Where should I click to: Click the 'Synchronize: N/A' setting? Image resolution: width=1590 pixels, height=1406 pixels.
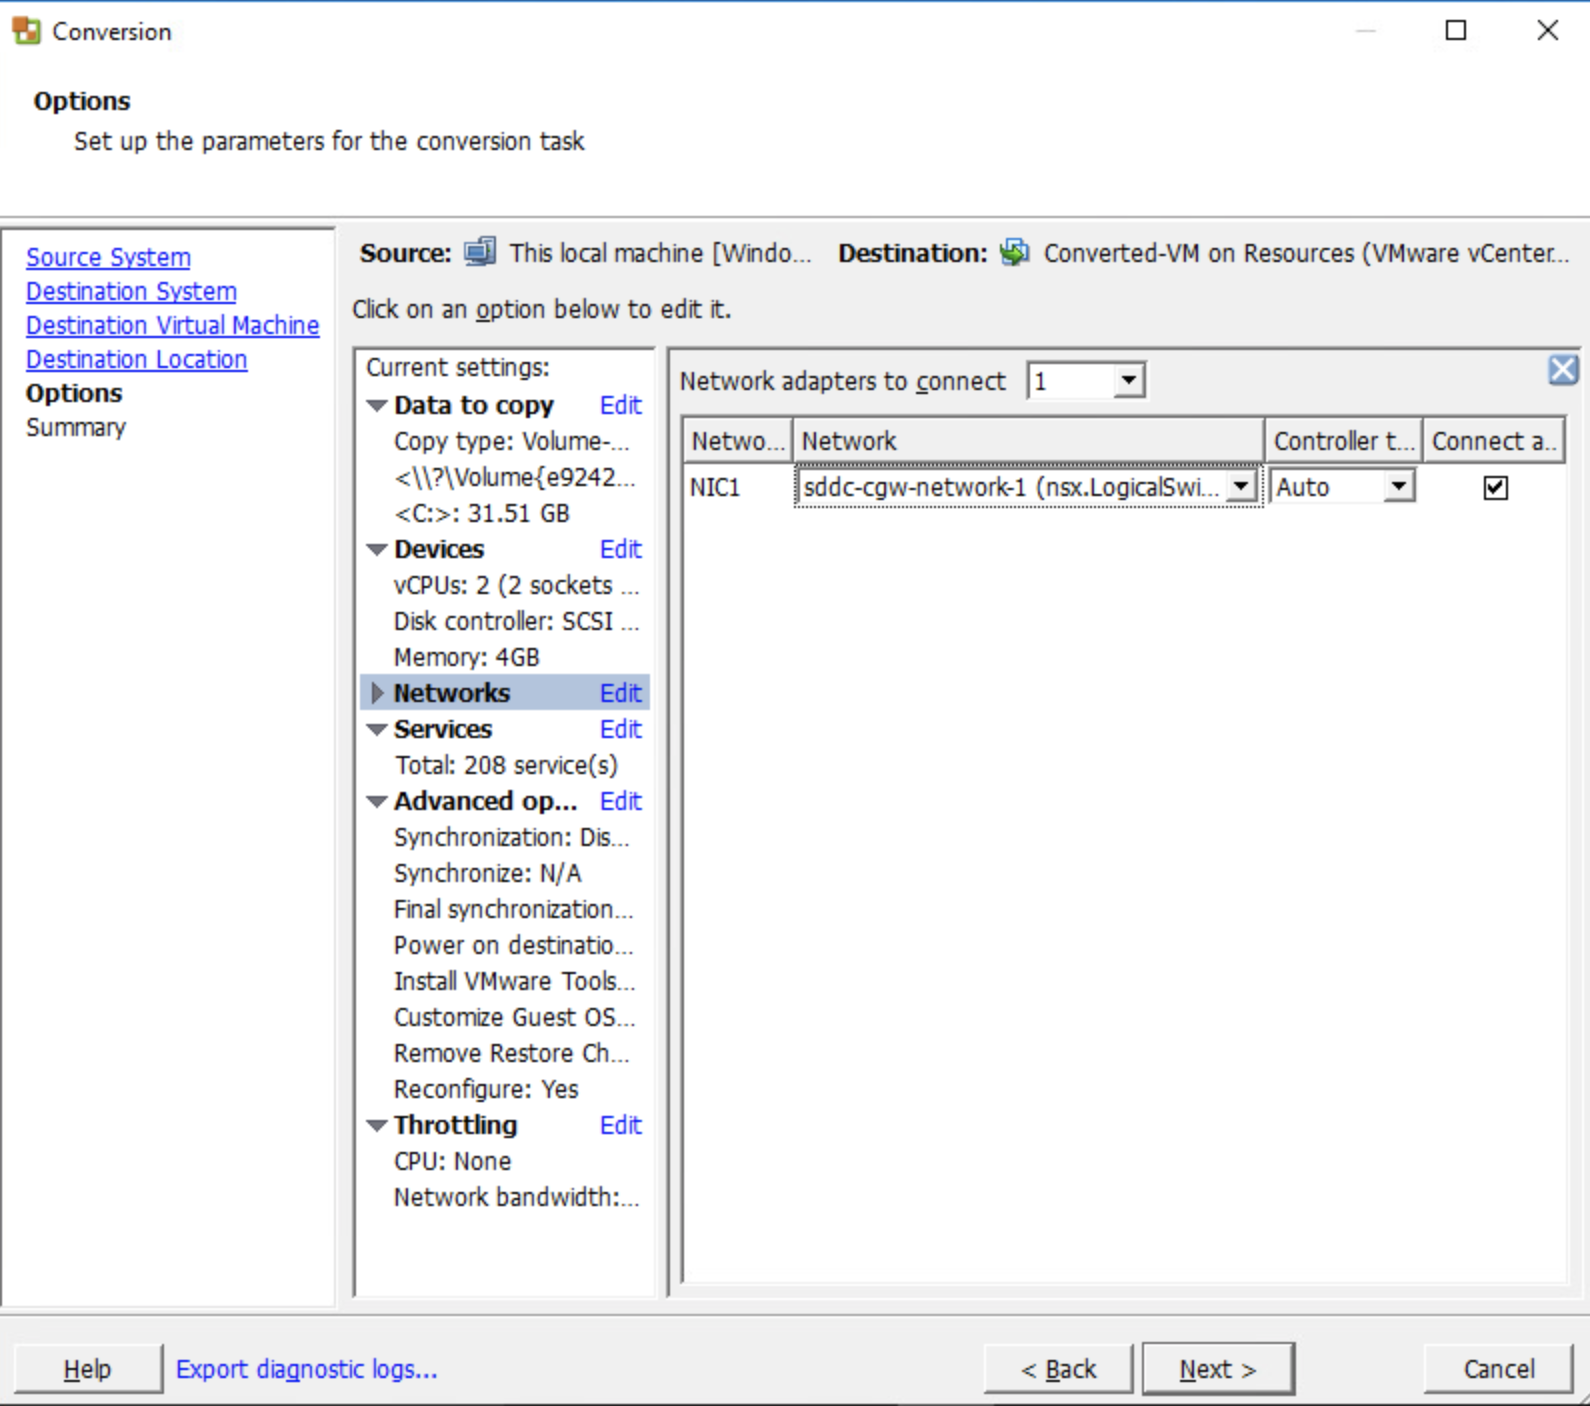(487, 873)
